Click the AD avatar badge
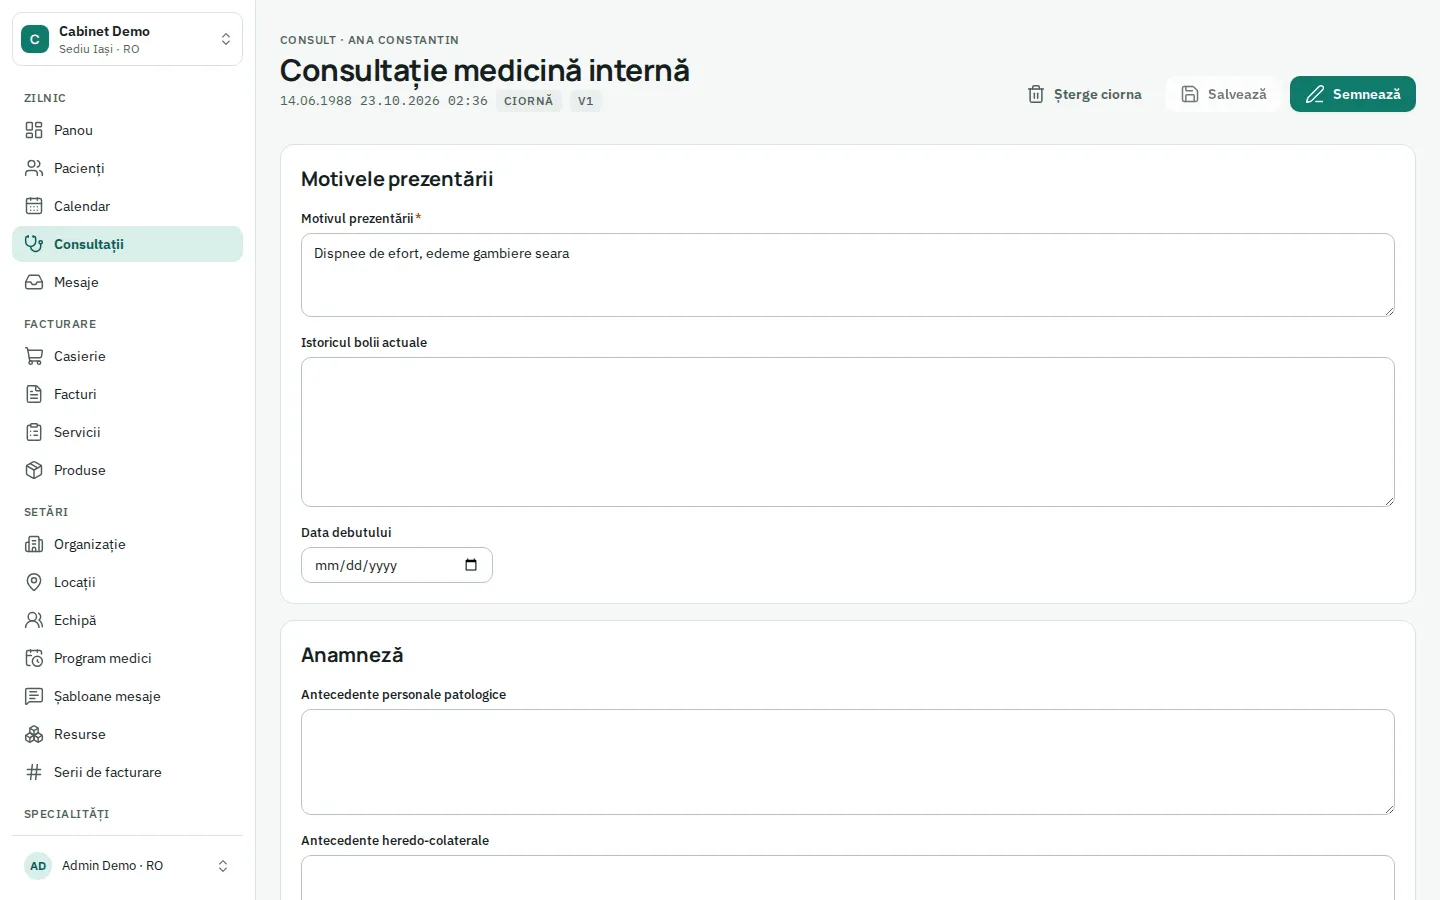Viewport: 1440px width, 900px height. pyautogui.click(x=38, y=866)
